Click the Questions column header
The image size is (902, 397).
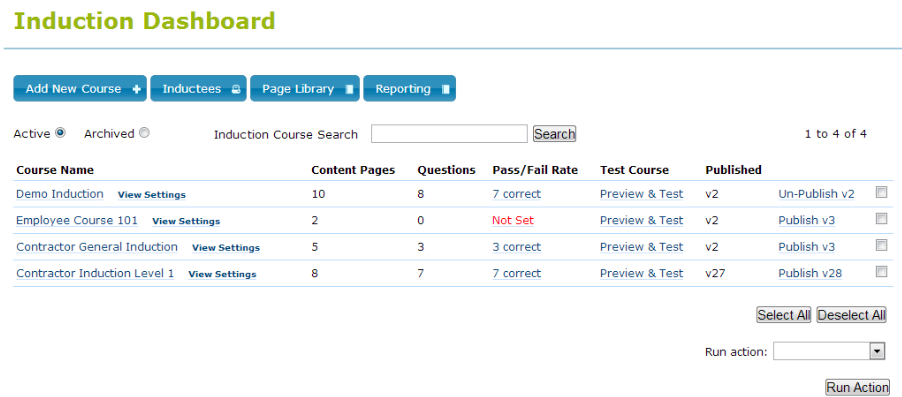[x=446, y=170]
